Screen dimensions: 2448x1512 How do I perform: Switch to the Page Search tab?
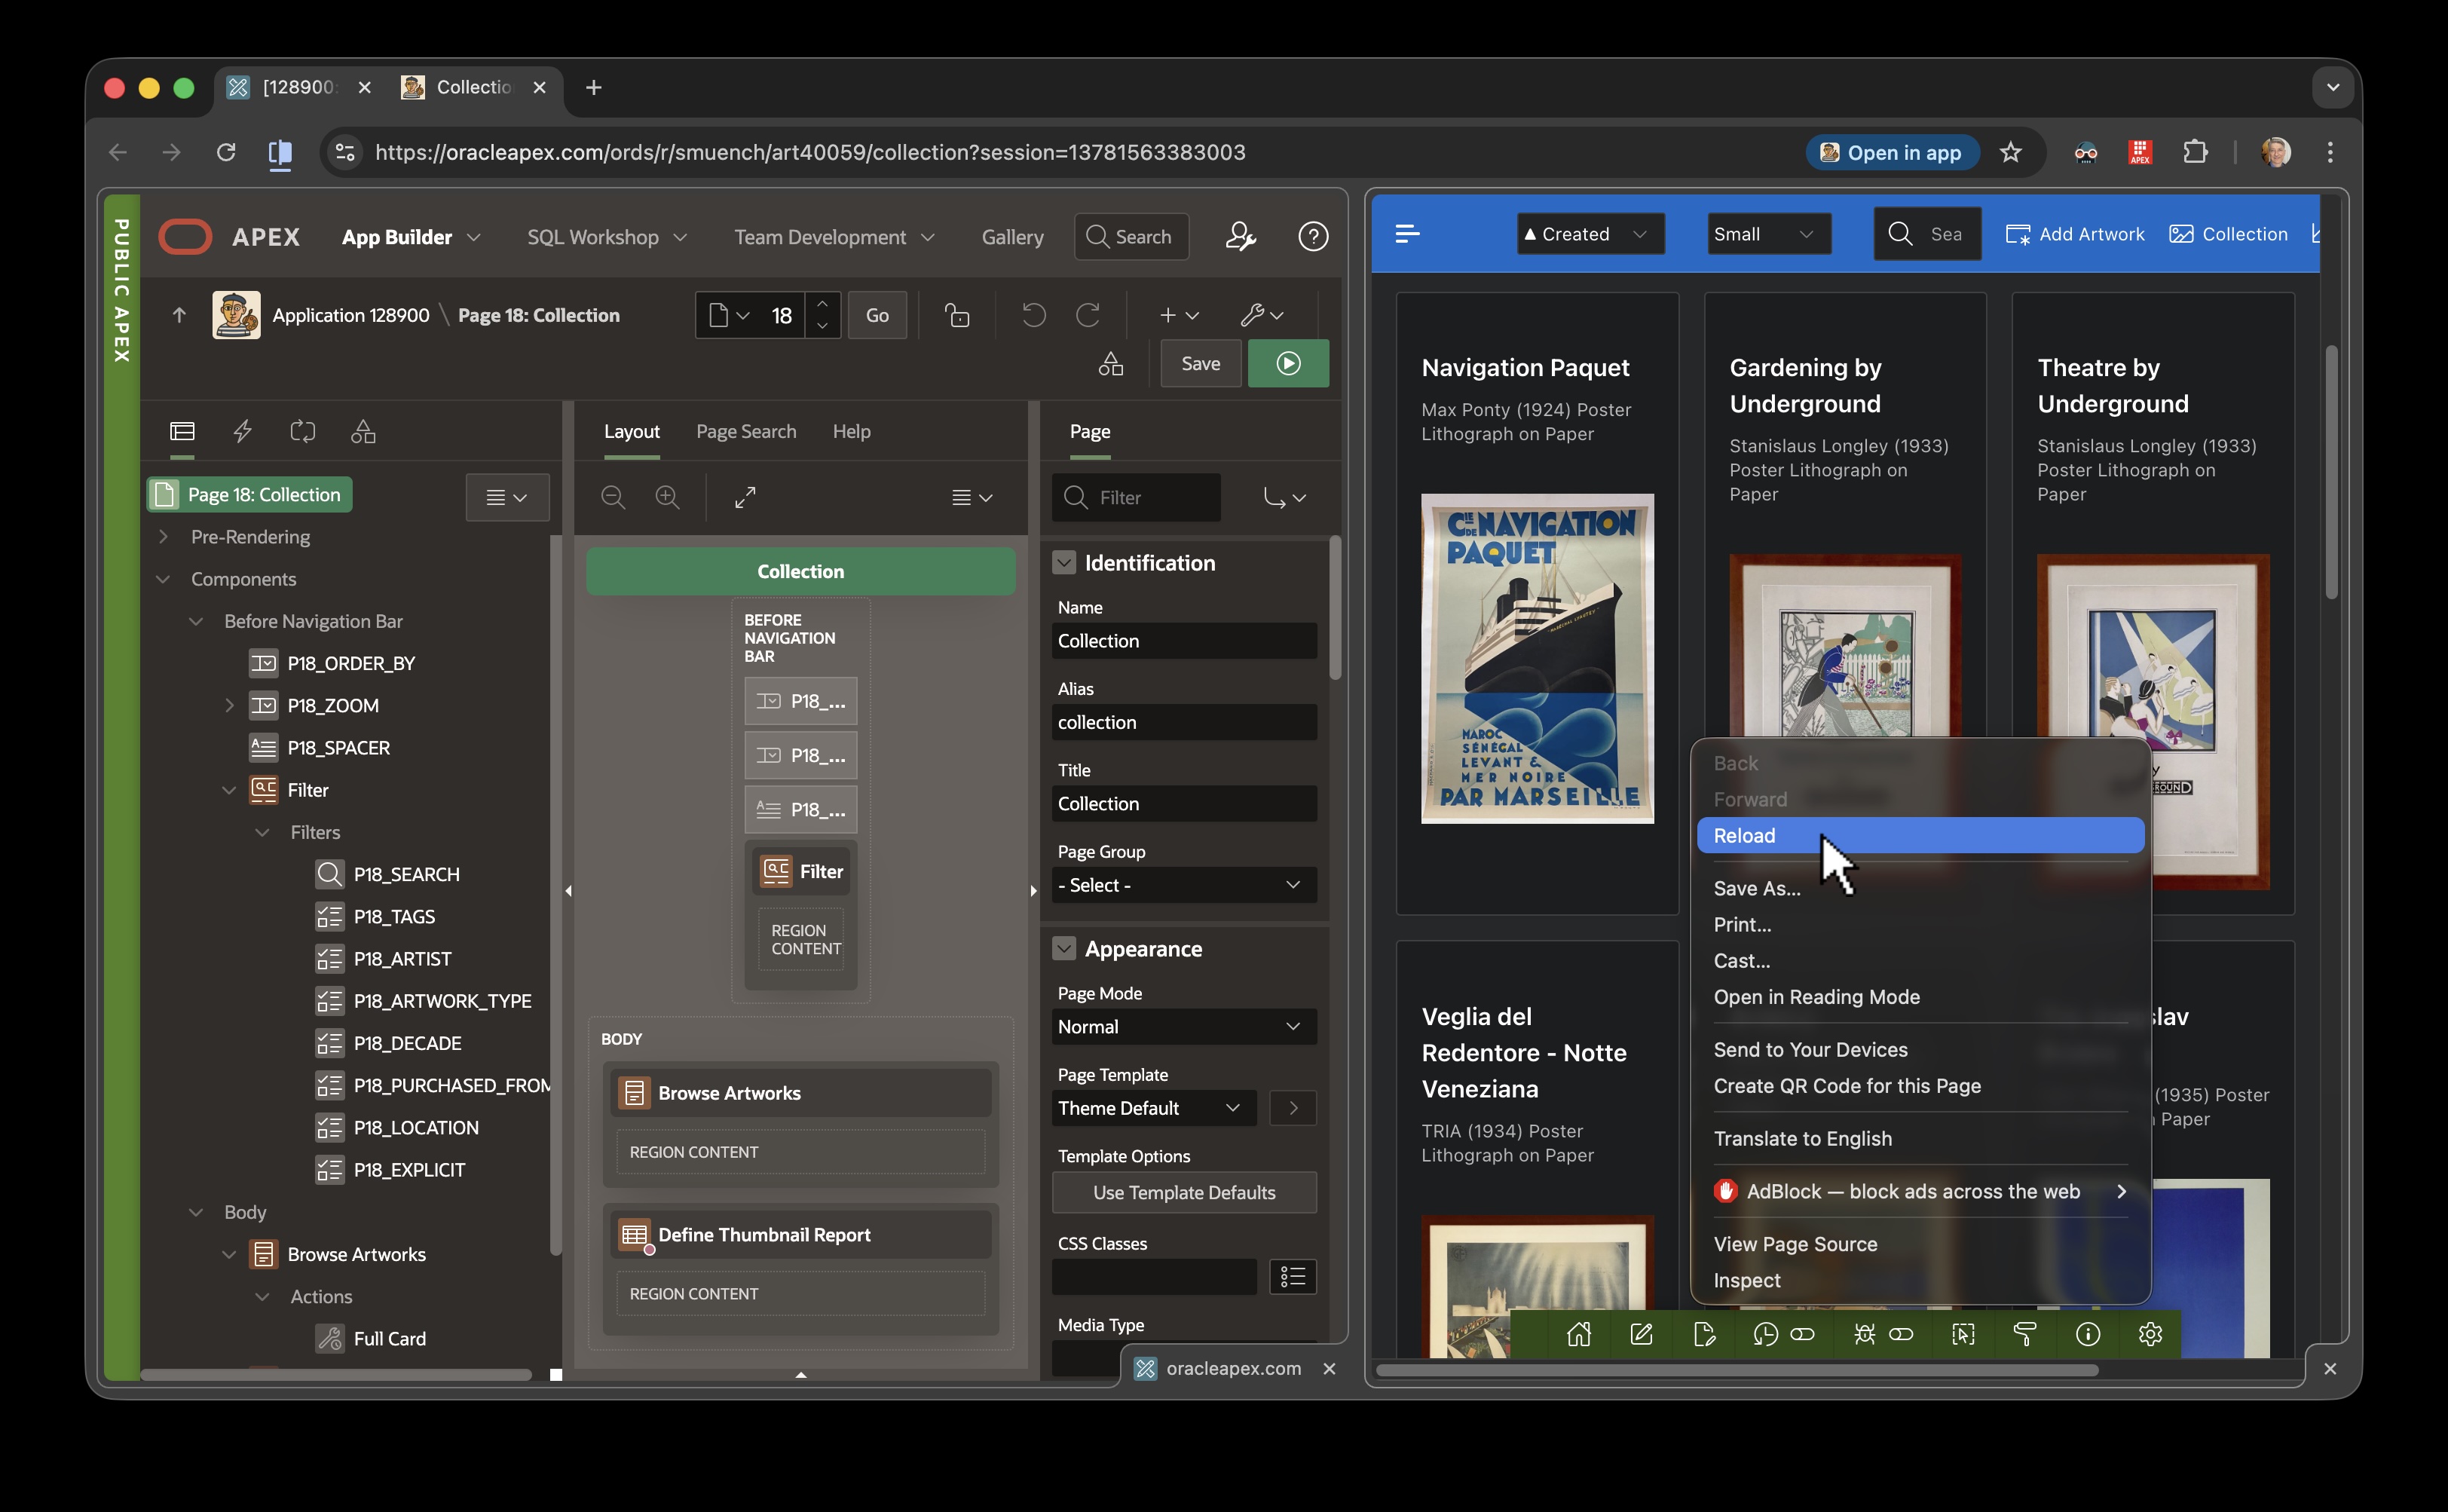pyautogui.click(x=746, y=431)
